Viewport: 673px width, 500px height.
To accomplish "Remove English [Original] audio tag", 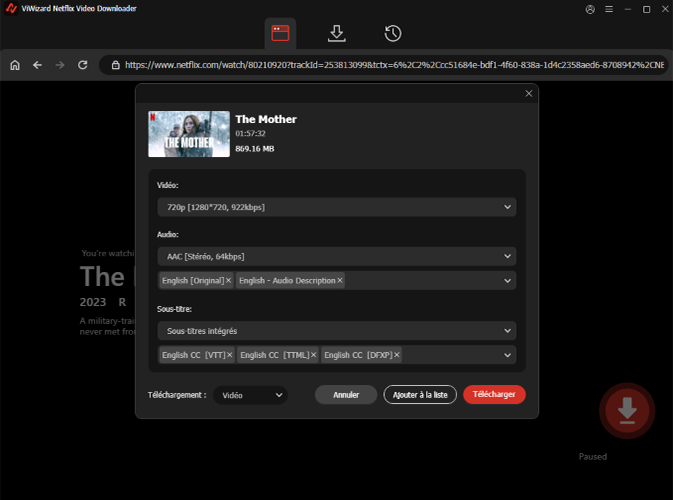I will click(228, 281).
